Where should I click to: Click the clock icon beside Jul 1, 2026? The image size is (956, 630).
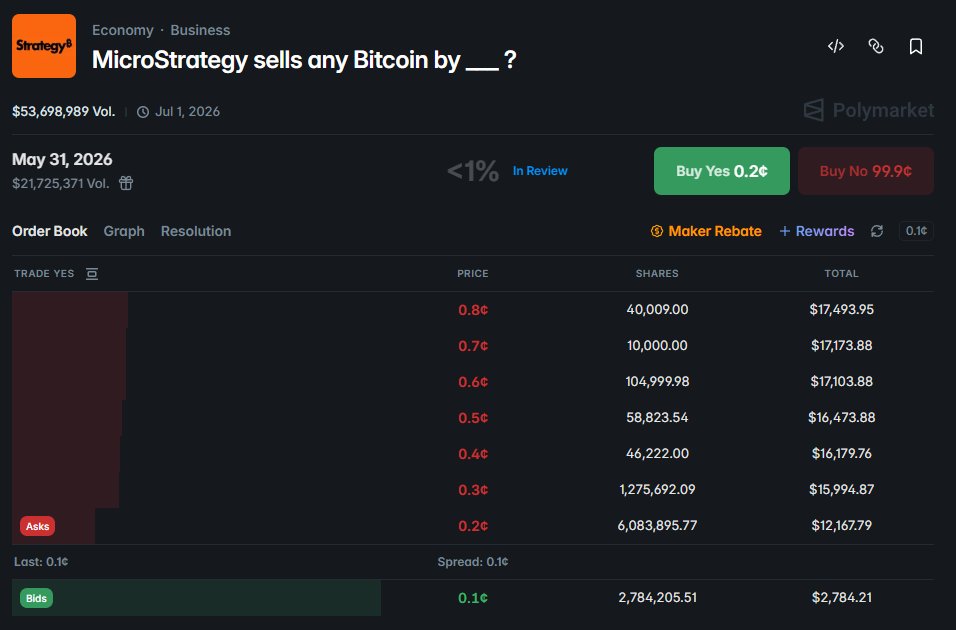pos(143,112)
